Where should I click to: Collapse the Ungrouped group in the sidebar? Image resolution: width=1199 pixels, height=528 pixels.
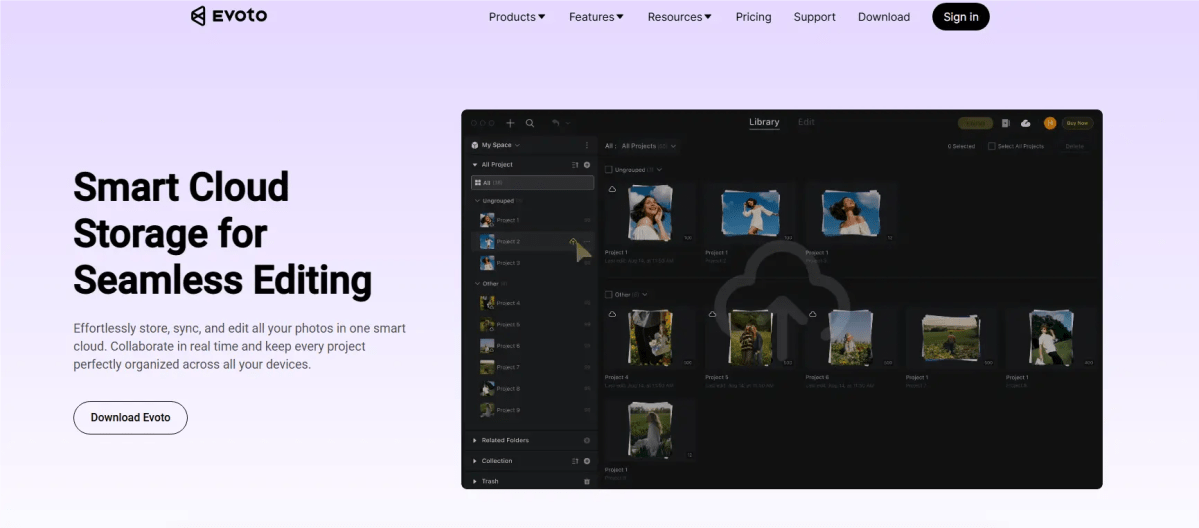click(x=477, y=200)
